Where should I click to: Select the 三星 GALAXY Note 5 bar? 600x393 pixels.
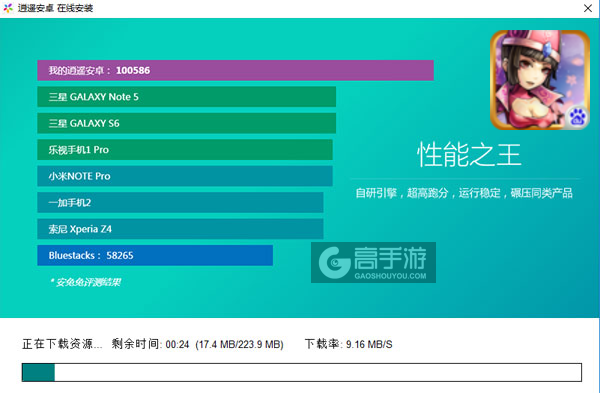pyautogui.click(x=186, y=97)
